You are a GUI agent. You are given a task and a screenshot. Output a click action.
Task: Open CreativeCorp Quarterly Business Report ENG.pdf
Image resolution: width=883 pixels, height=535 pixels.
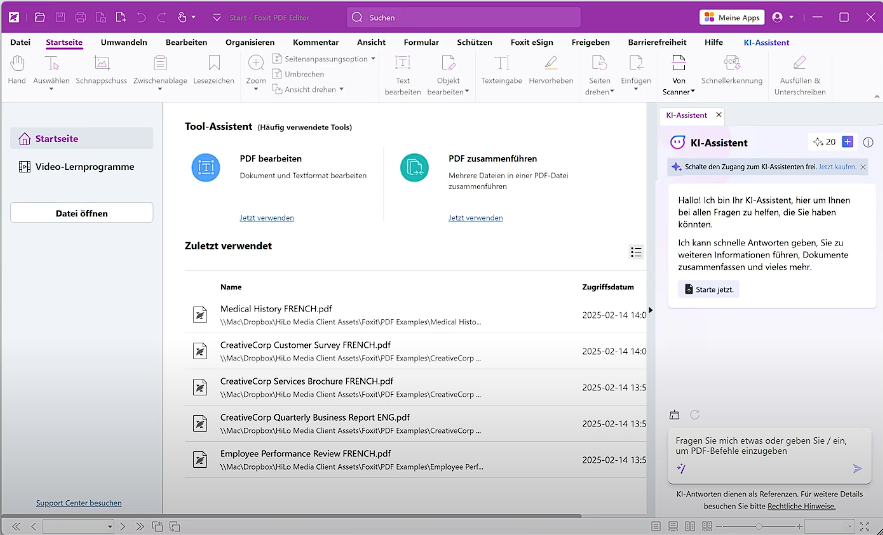click(x=416, y=423)
